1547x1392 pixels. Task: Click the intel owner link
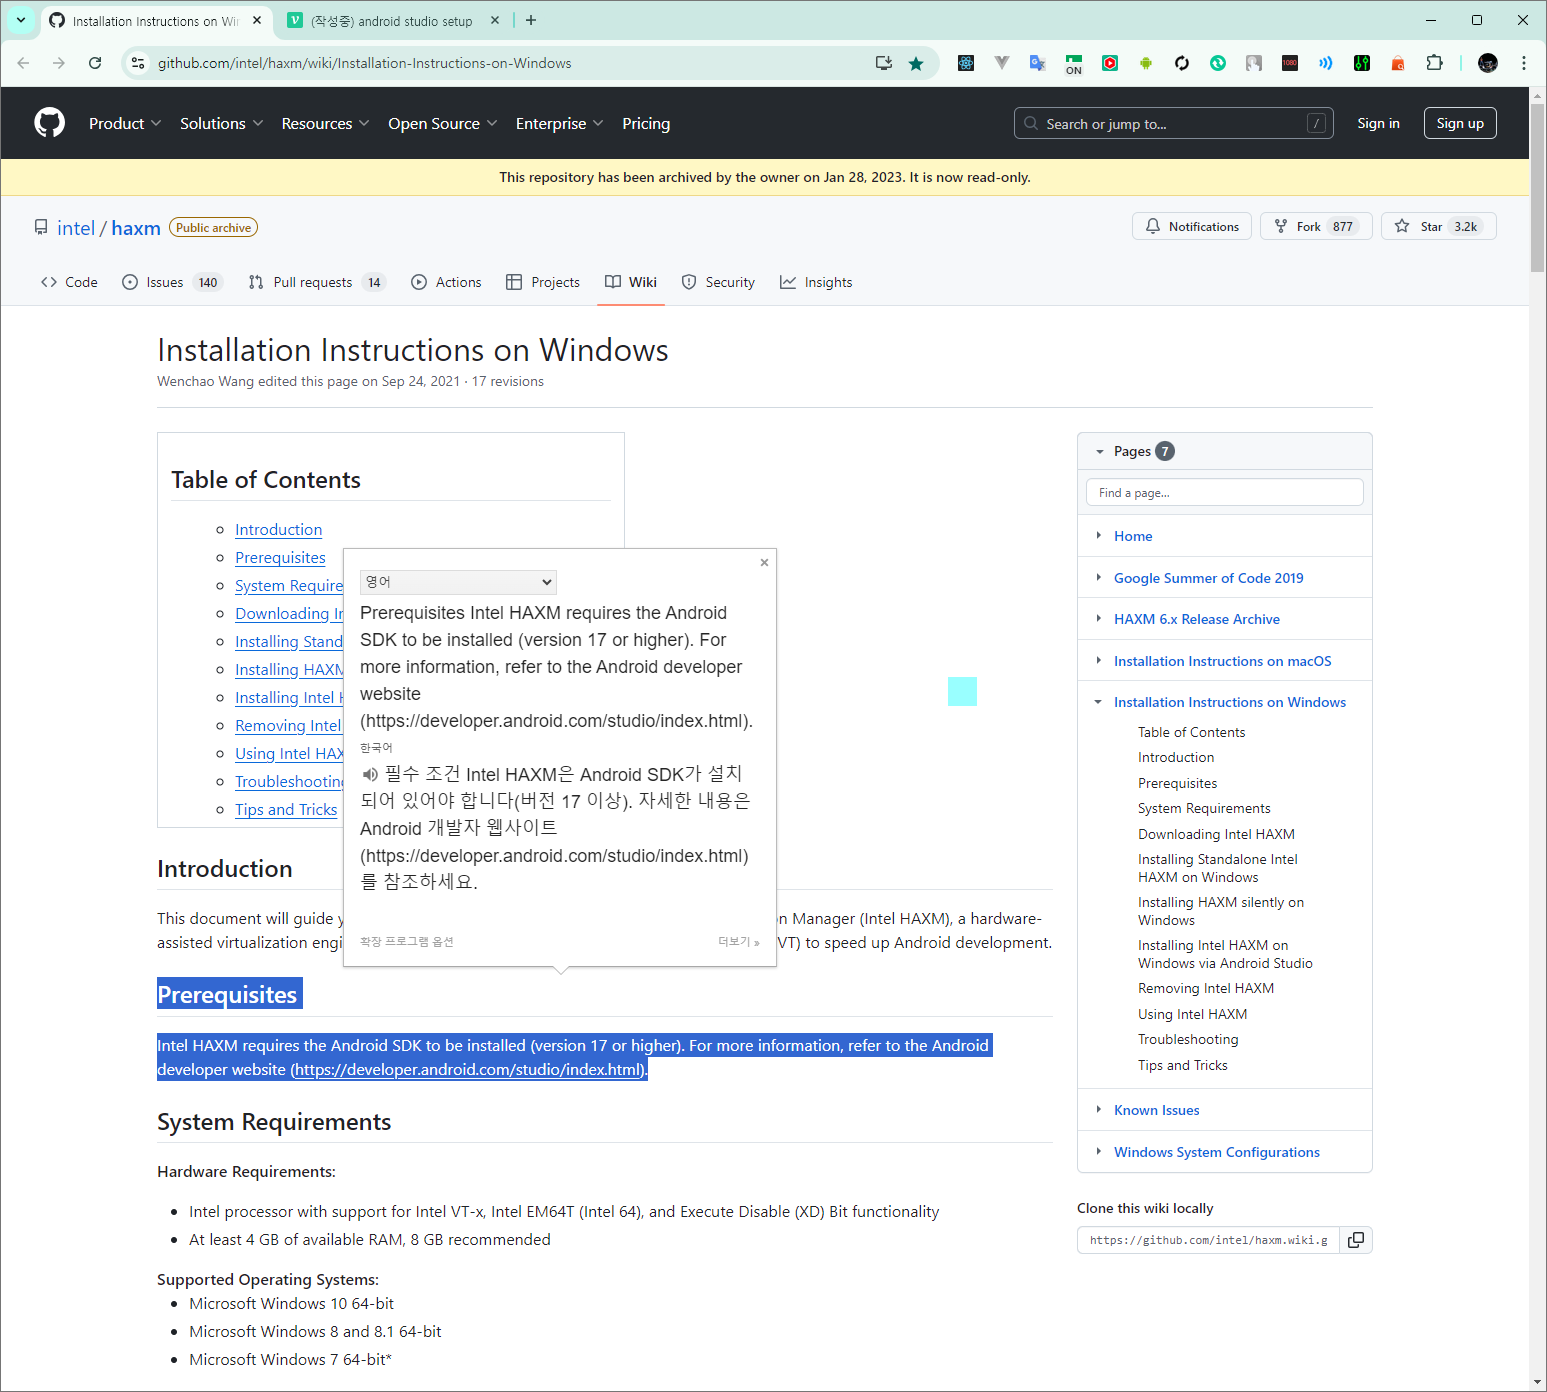(x=76, y=228)
